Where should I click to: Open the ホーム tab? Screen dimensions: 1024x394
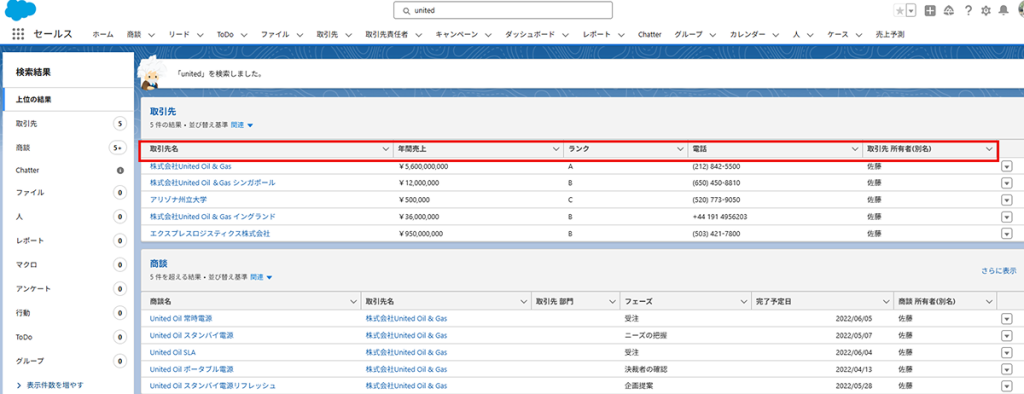coord(103,35)
